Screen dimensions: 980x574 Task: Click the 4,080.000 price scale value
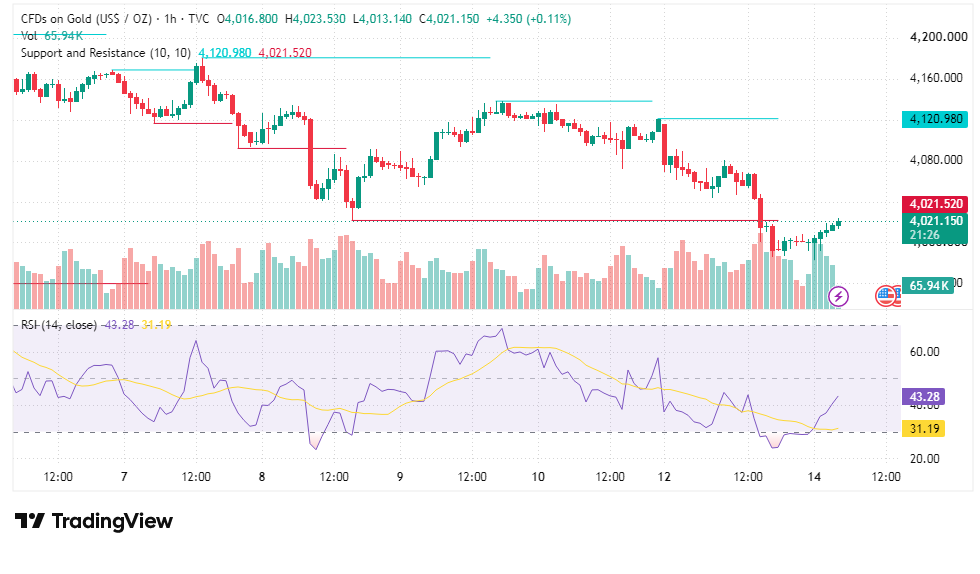pos(936,160)
